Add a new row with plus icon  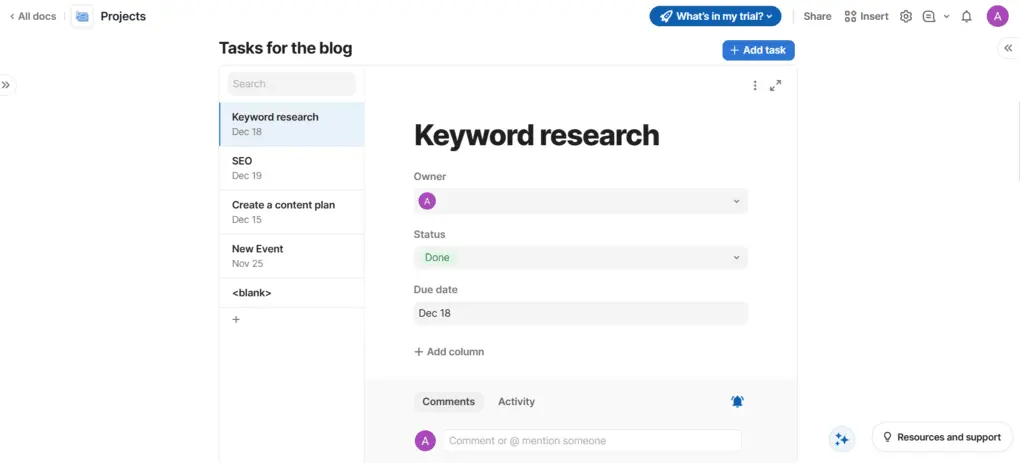pos(236,319)
